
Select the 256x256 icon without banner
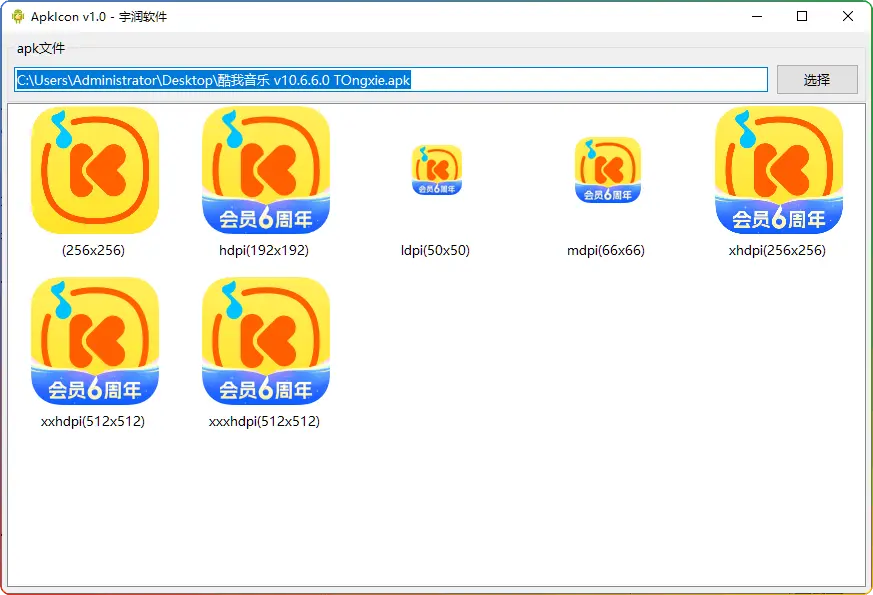coord(95,170)
